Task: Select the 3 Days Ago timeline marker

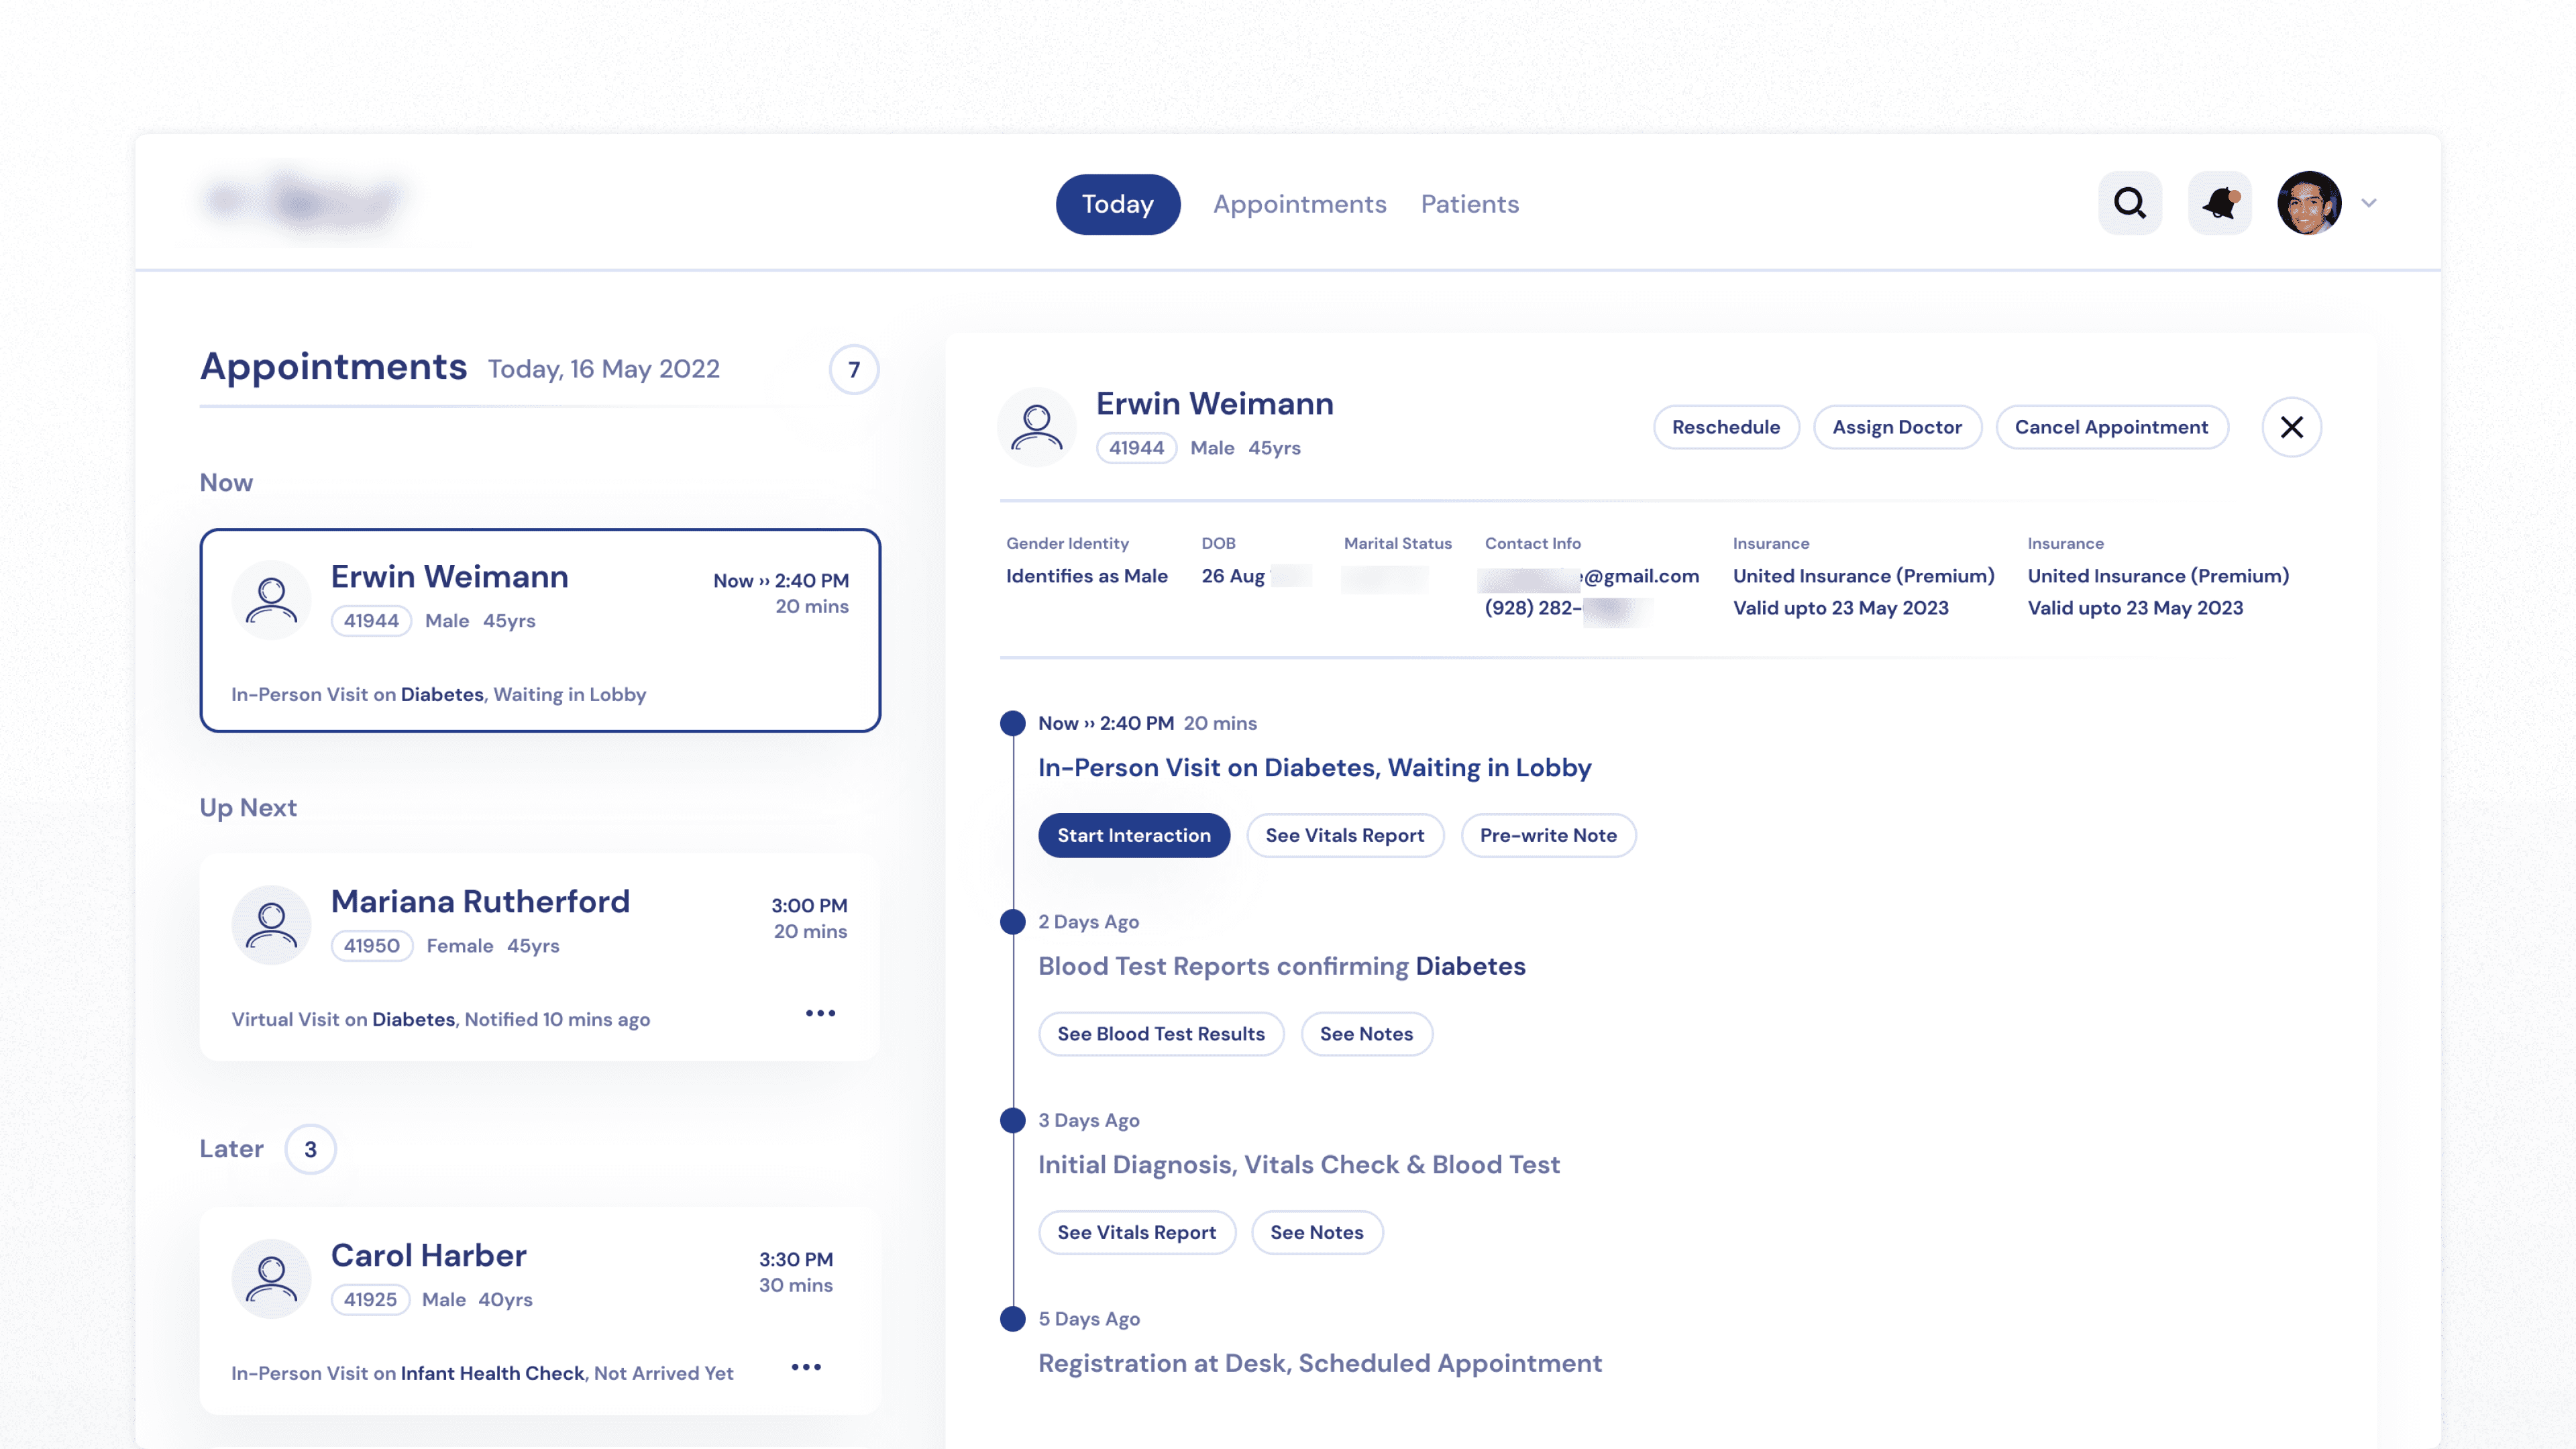Action: coord(1013,1120)
